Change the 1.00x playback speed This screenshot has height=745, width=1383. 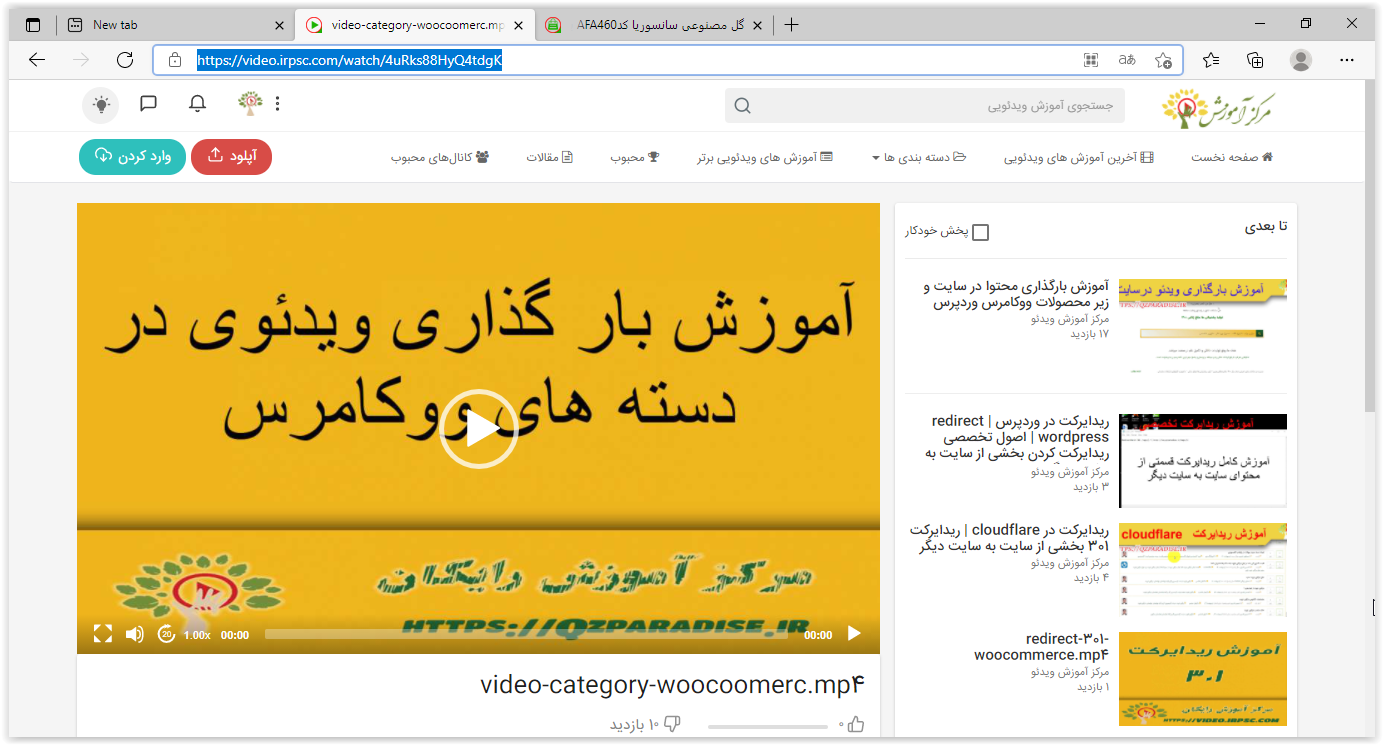[197, 635]
